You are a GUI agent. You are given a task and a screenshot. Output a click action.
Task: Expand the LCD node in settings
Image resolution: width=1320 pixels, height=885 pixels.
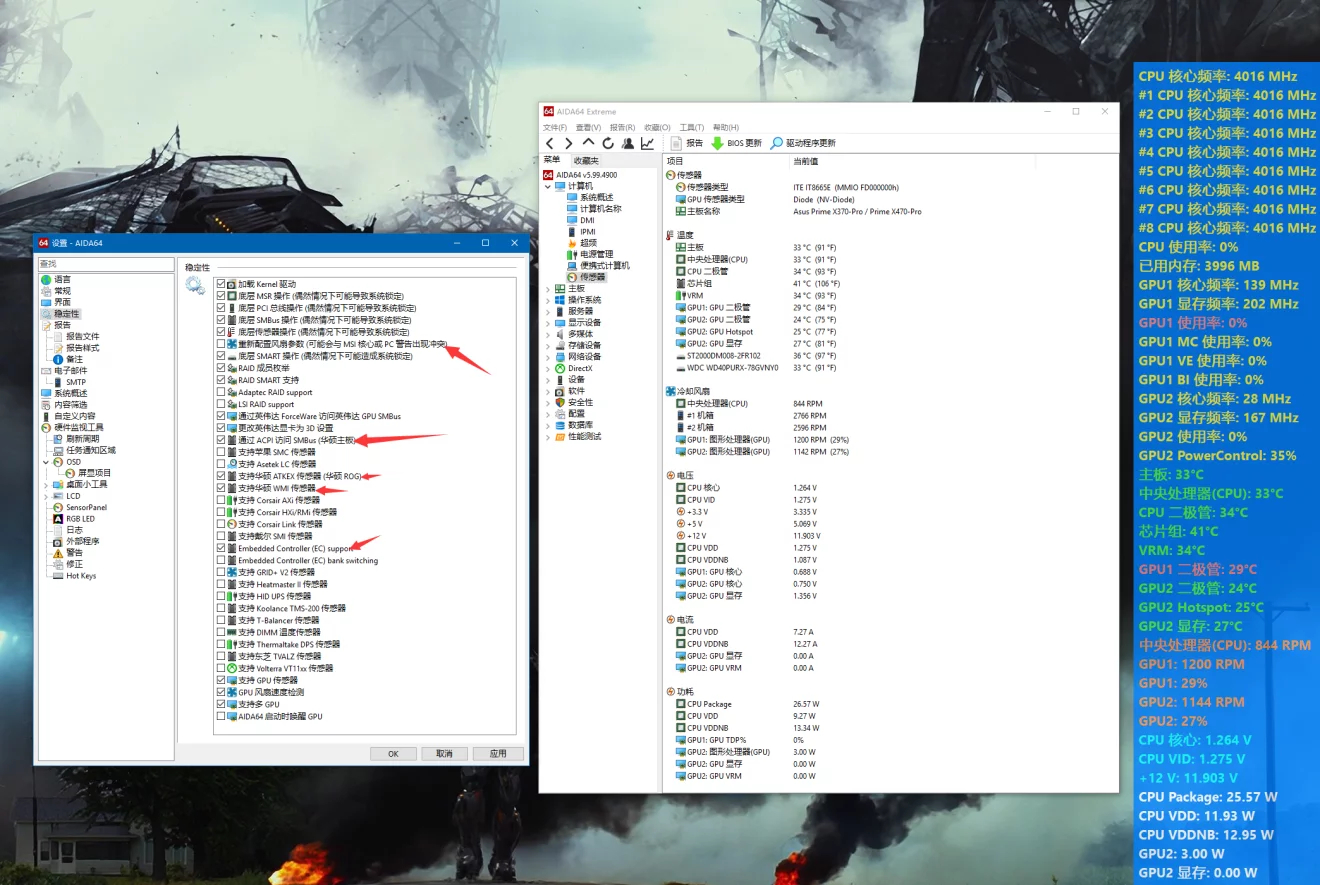pyautogui.click(x=46, y=496)
